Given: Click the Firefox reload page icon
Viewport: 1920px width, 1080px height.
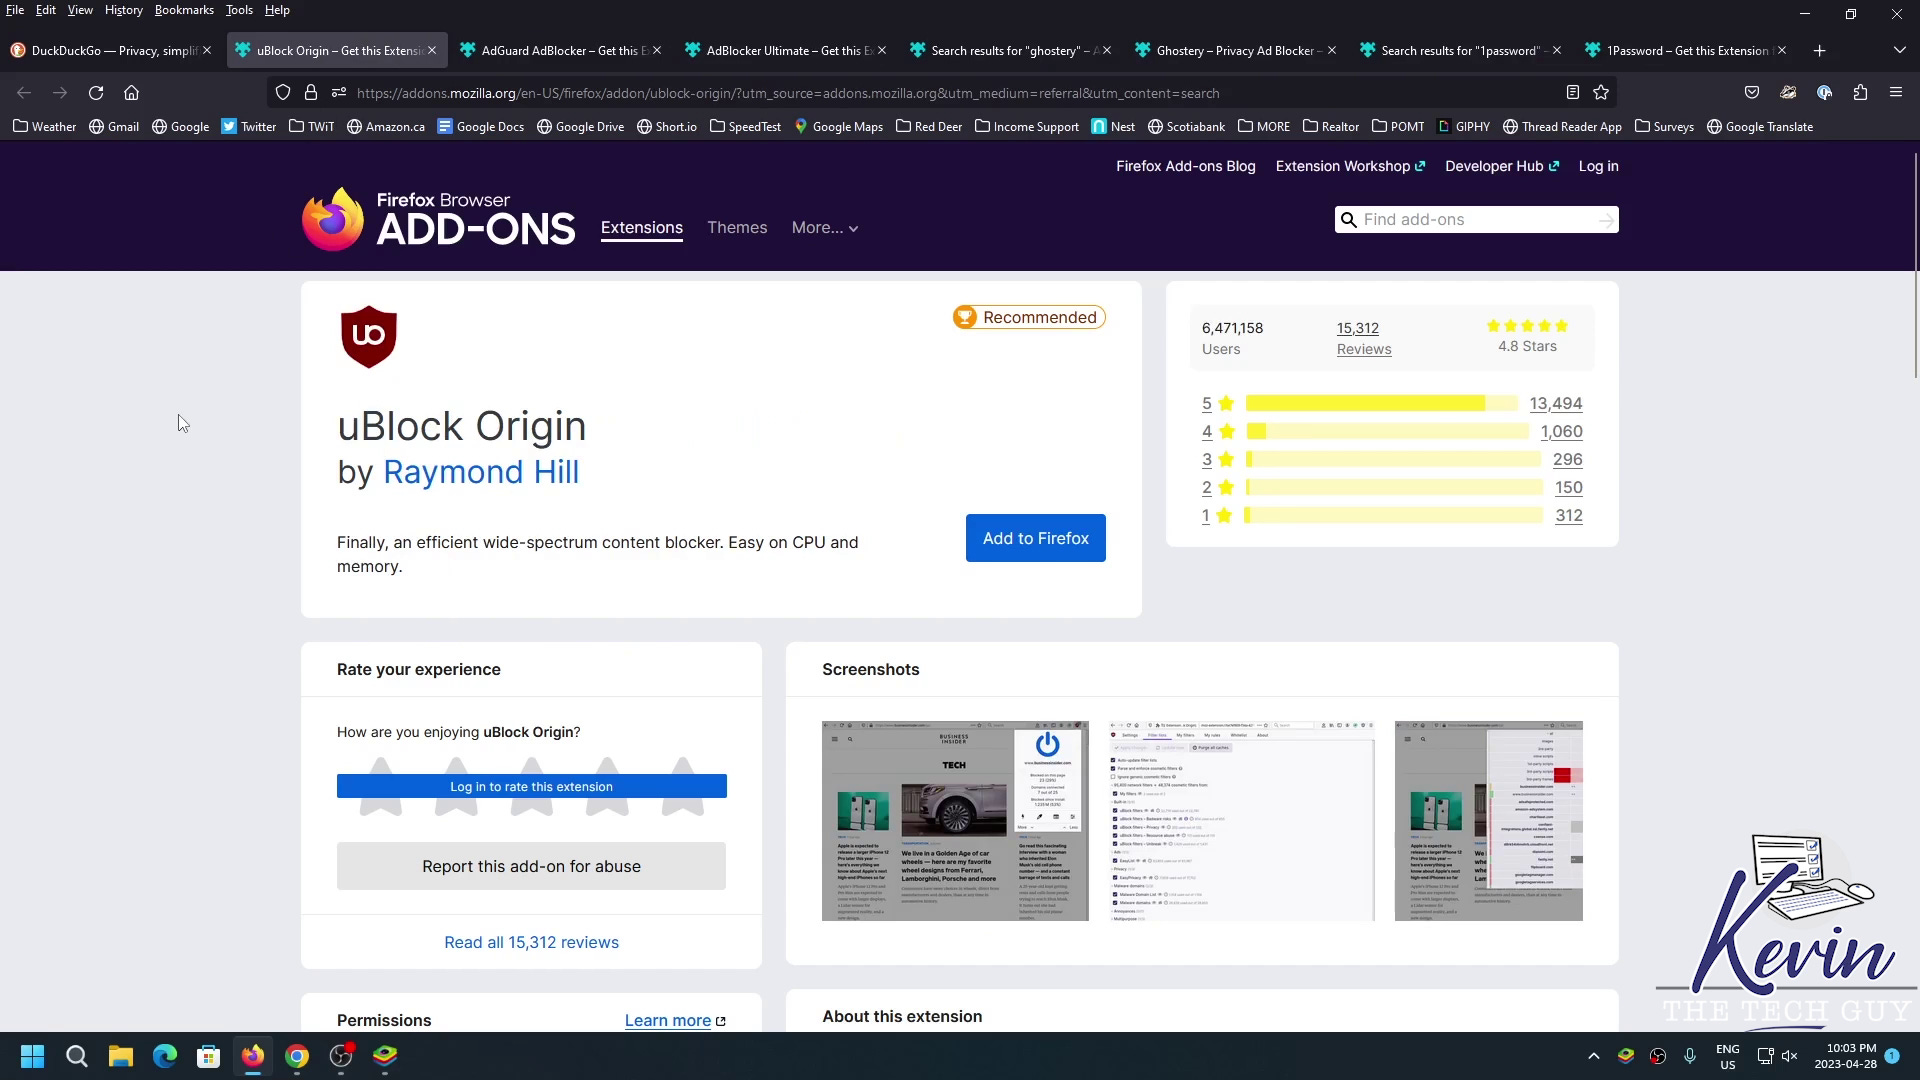Looking at the screenshot, I should (96, 93).
